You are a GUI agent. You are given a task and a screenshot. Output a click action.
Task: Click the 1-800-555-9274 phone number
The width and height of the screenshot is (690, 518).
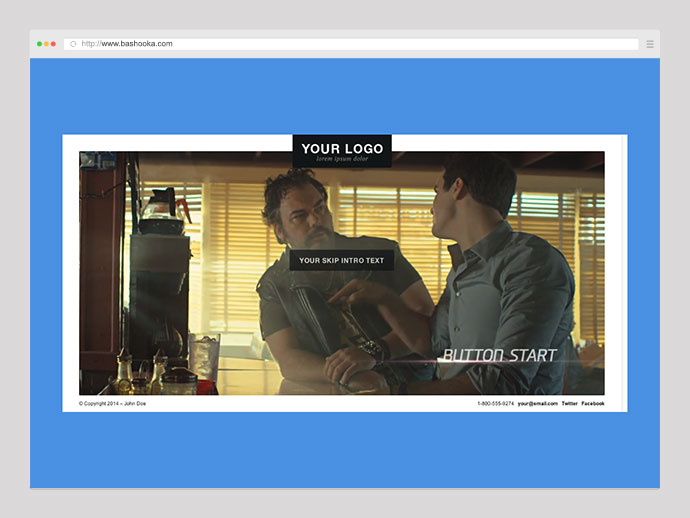click(x=495, y=404)
